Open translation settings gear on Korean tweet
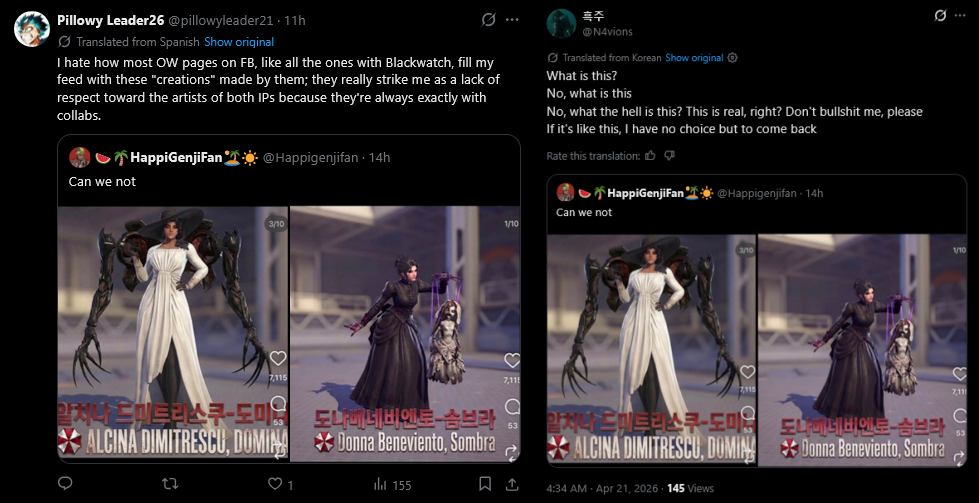Image resolution: width=979 pixels, height=503 pixels. 733,57
